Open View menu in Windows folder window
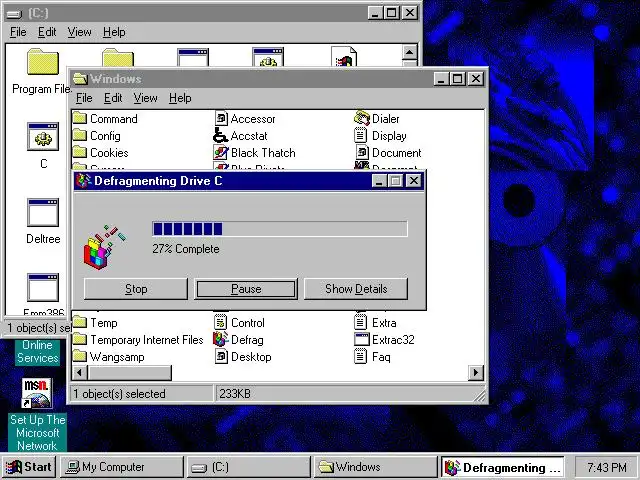 [x=145, y=98]
